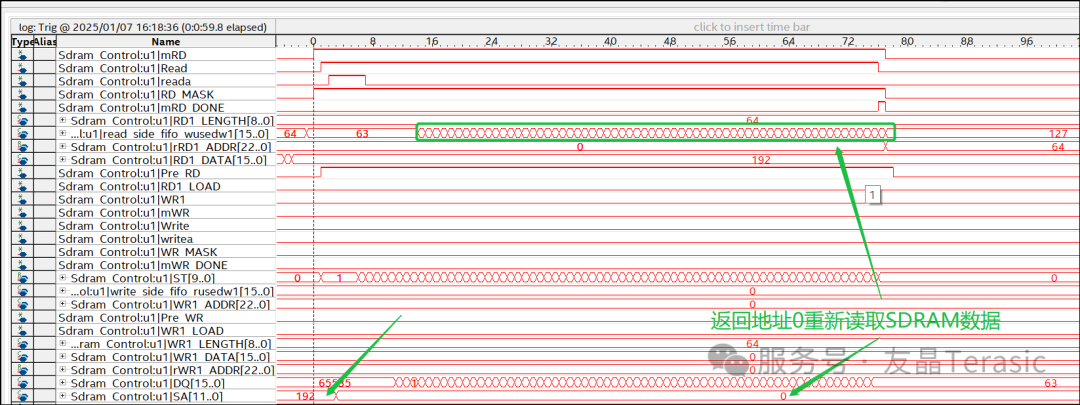1080x405 pixels.
Task: Click the bus icon for rRD1_ADDR[22..0]
Action: [21, 147]
